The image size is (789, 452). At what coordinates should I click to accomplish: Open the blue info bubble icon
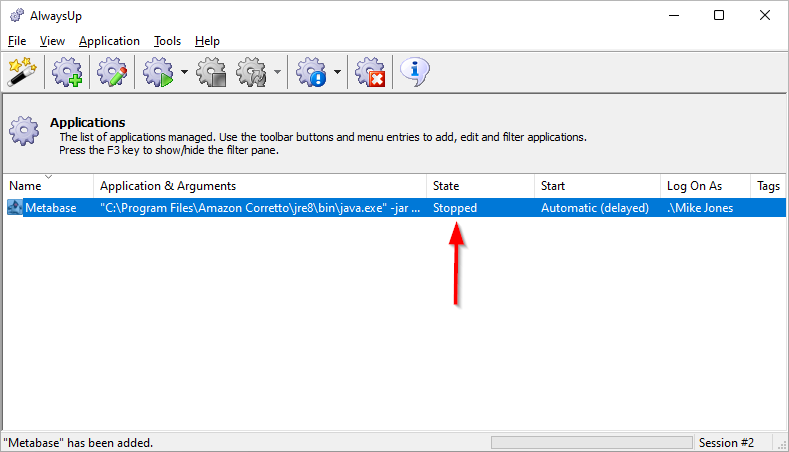point(415,72)
